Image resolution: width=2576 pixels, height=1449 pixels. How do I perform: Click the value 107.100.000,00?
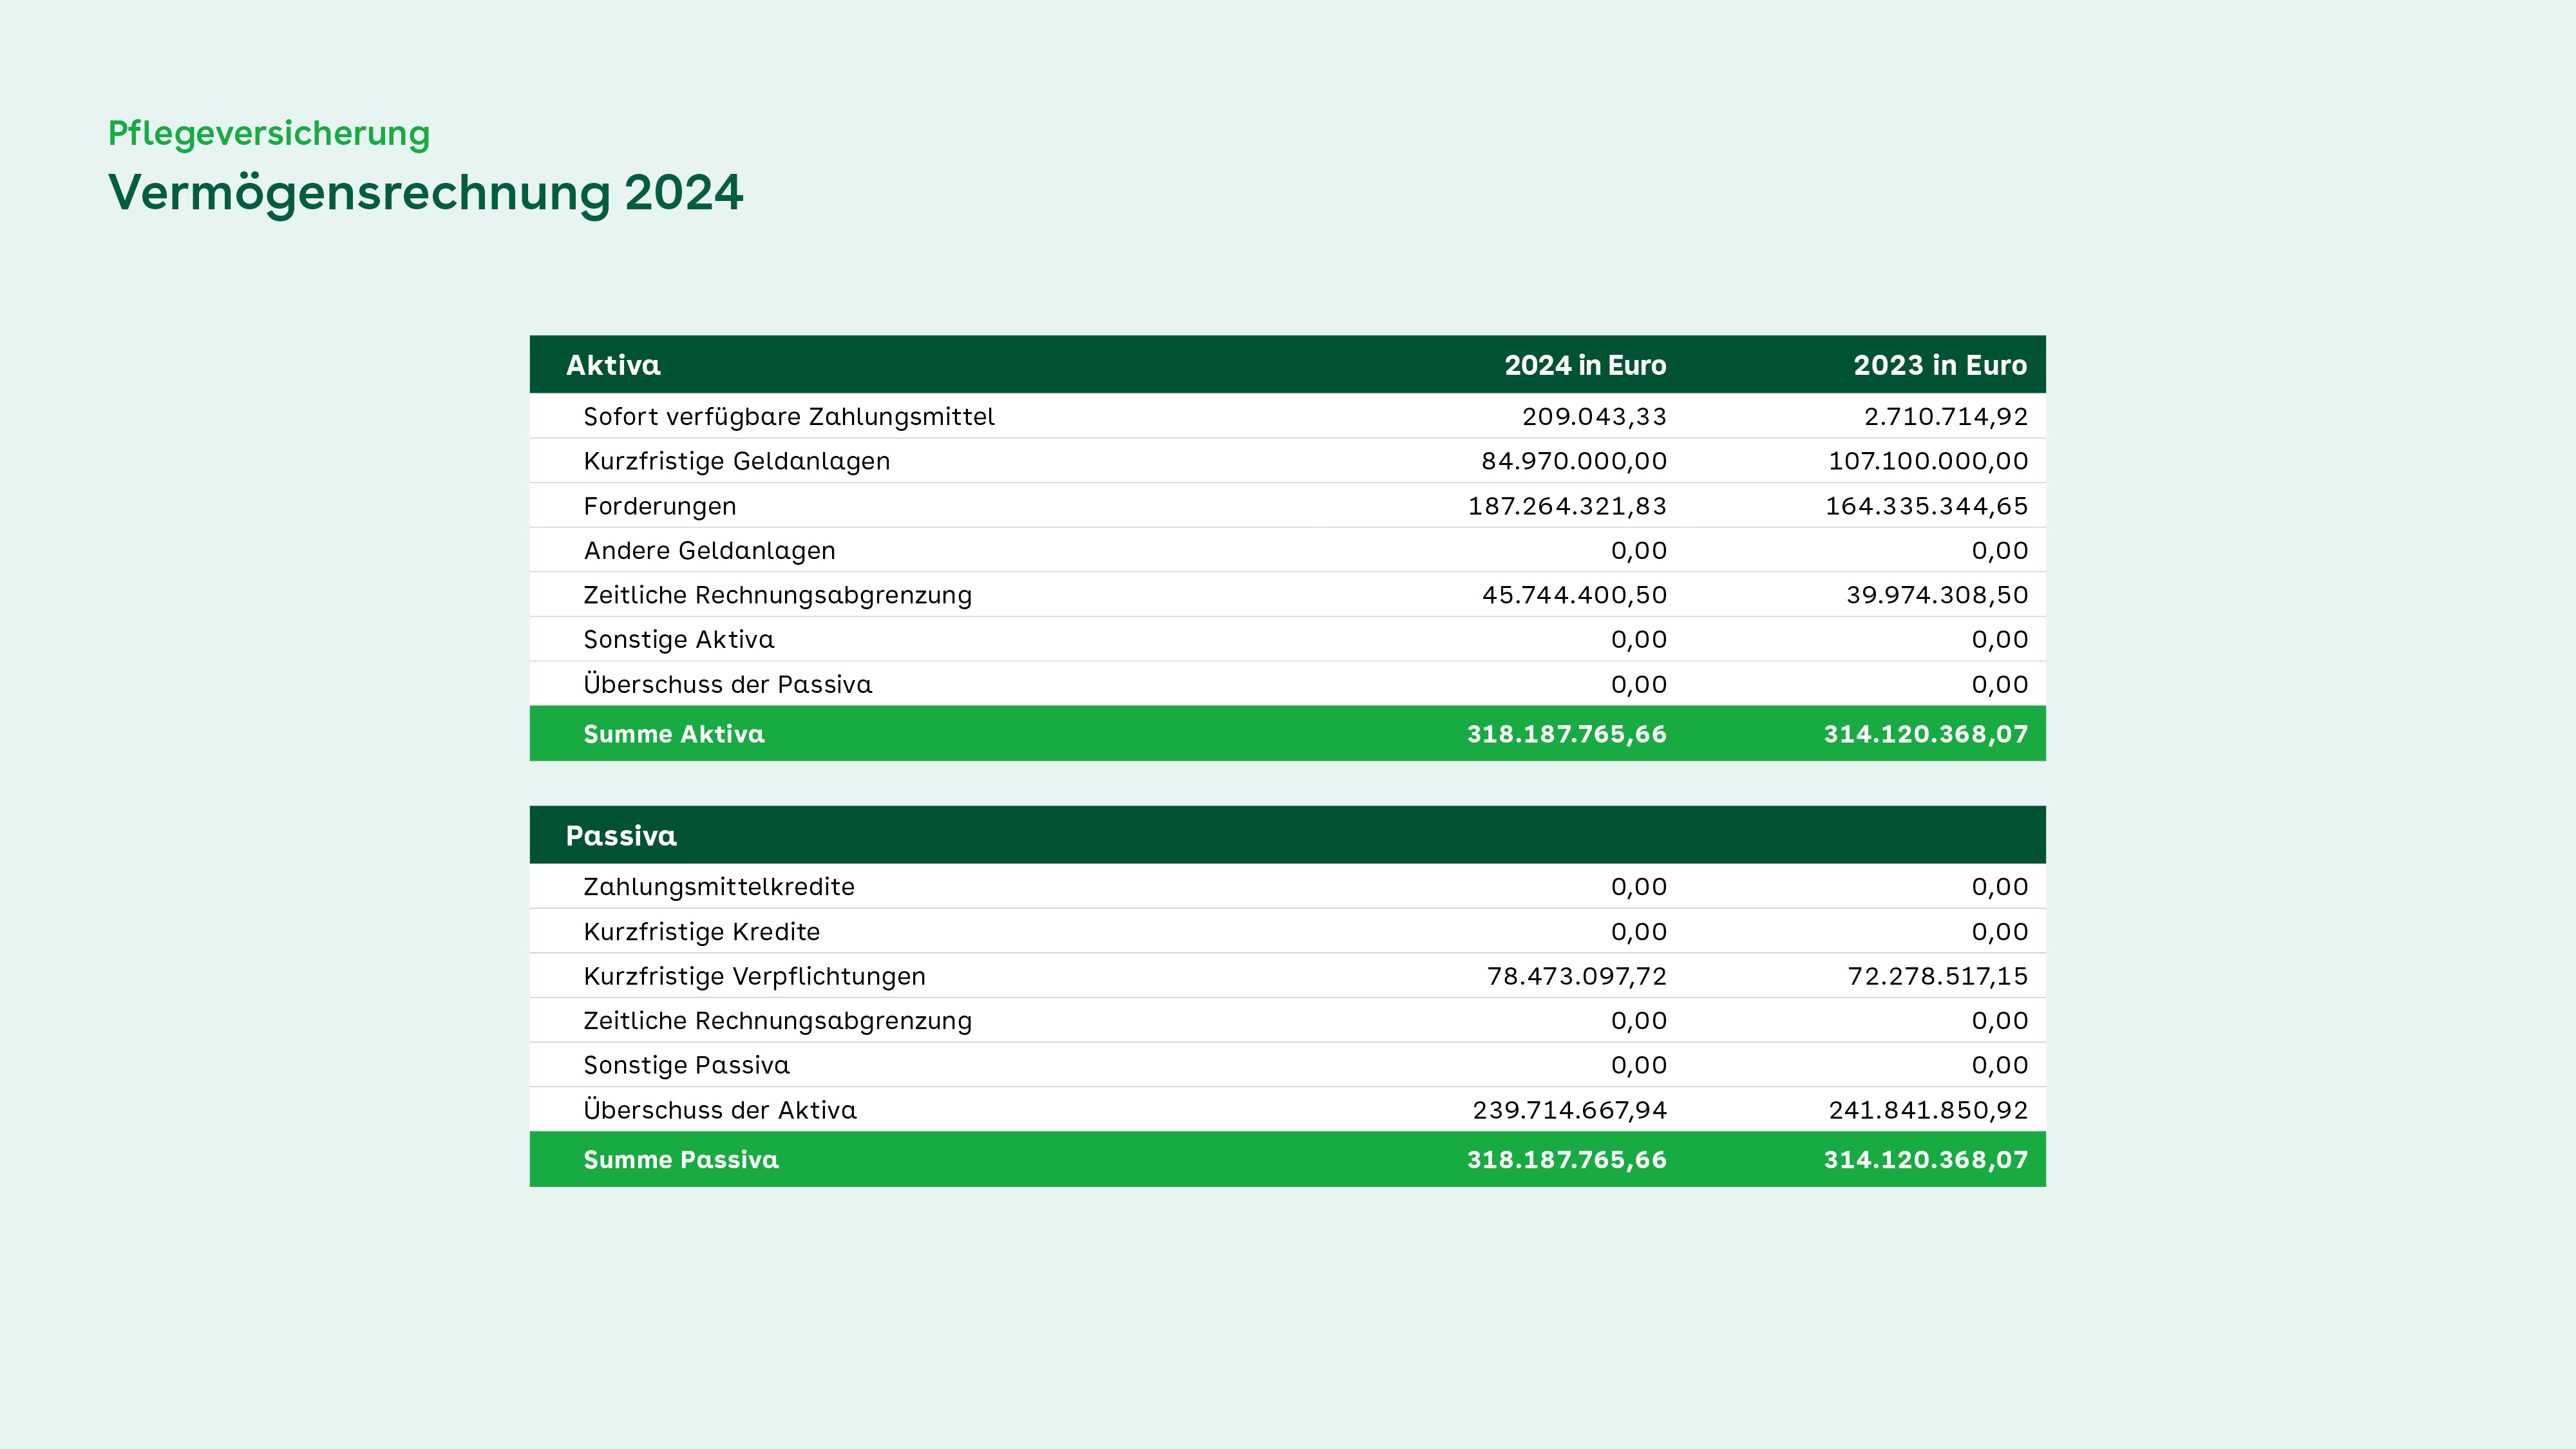(1928, 461)
